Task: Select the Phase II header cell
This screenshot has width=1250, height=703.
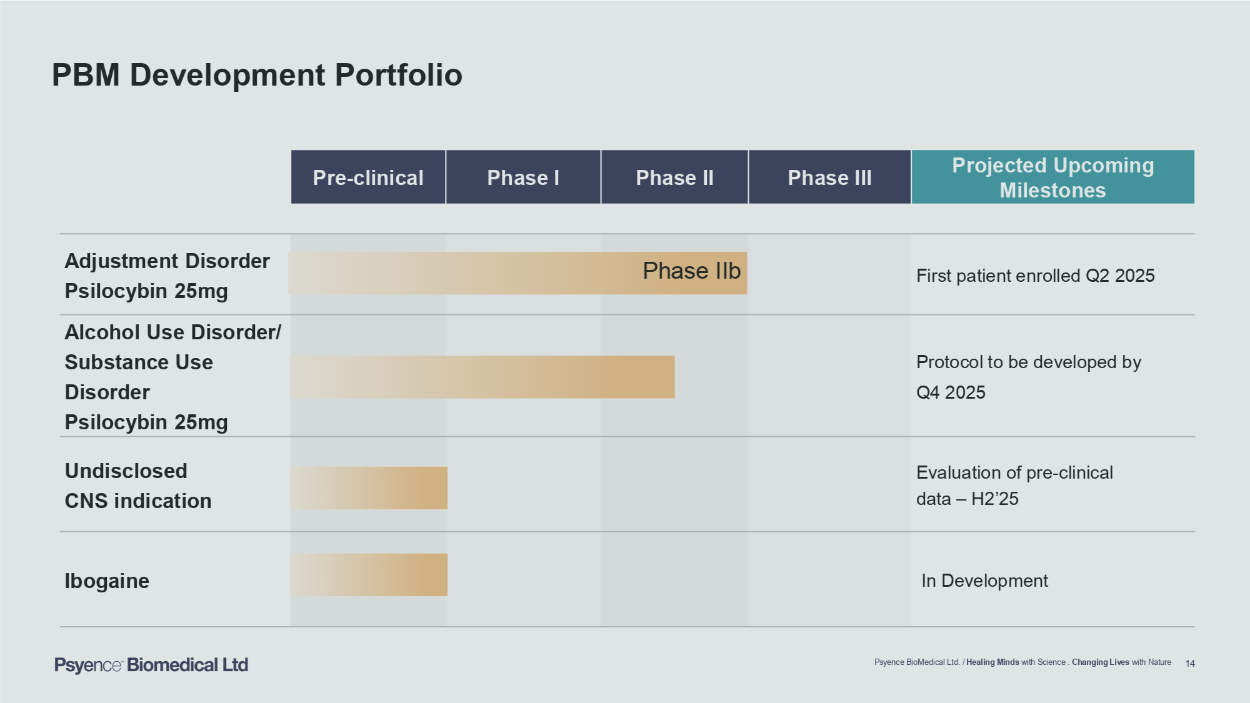Action: 675,178
